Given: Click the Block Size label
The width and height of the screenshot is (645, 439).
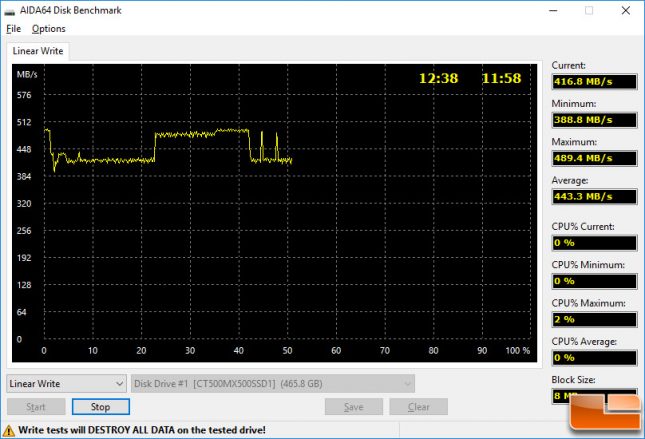Looking at the screenshot, I should 573,380.
